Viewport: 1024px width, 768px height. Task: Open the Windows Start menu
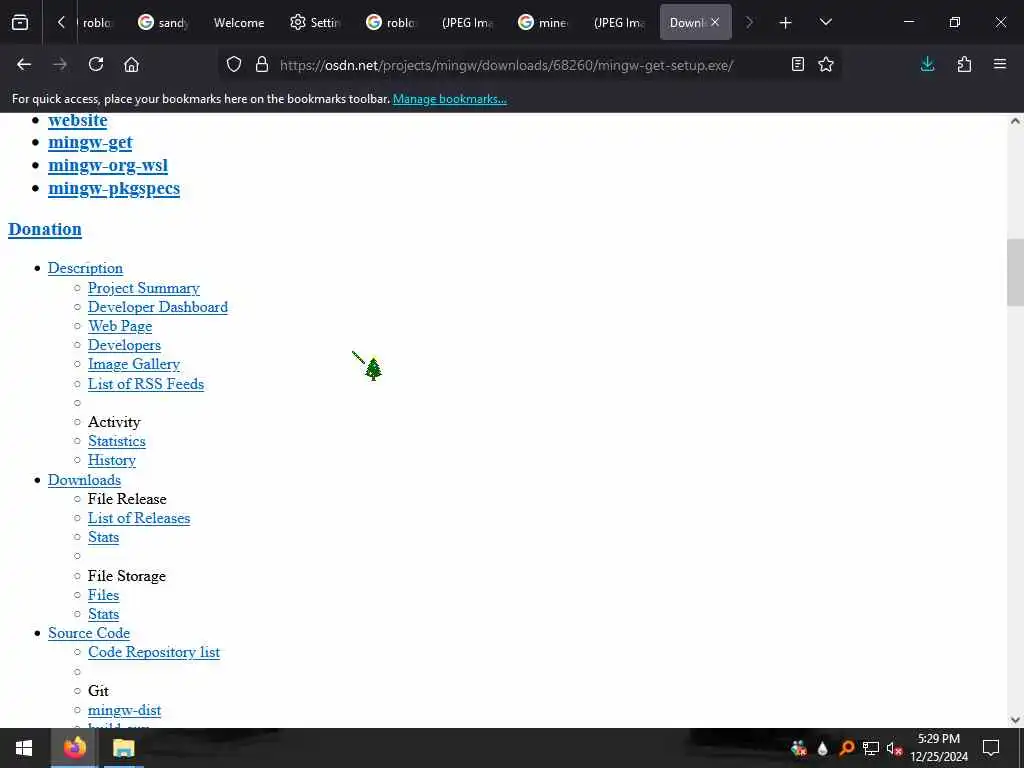(24, 748)
